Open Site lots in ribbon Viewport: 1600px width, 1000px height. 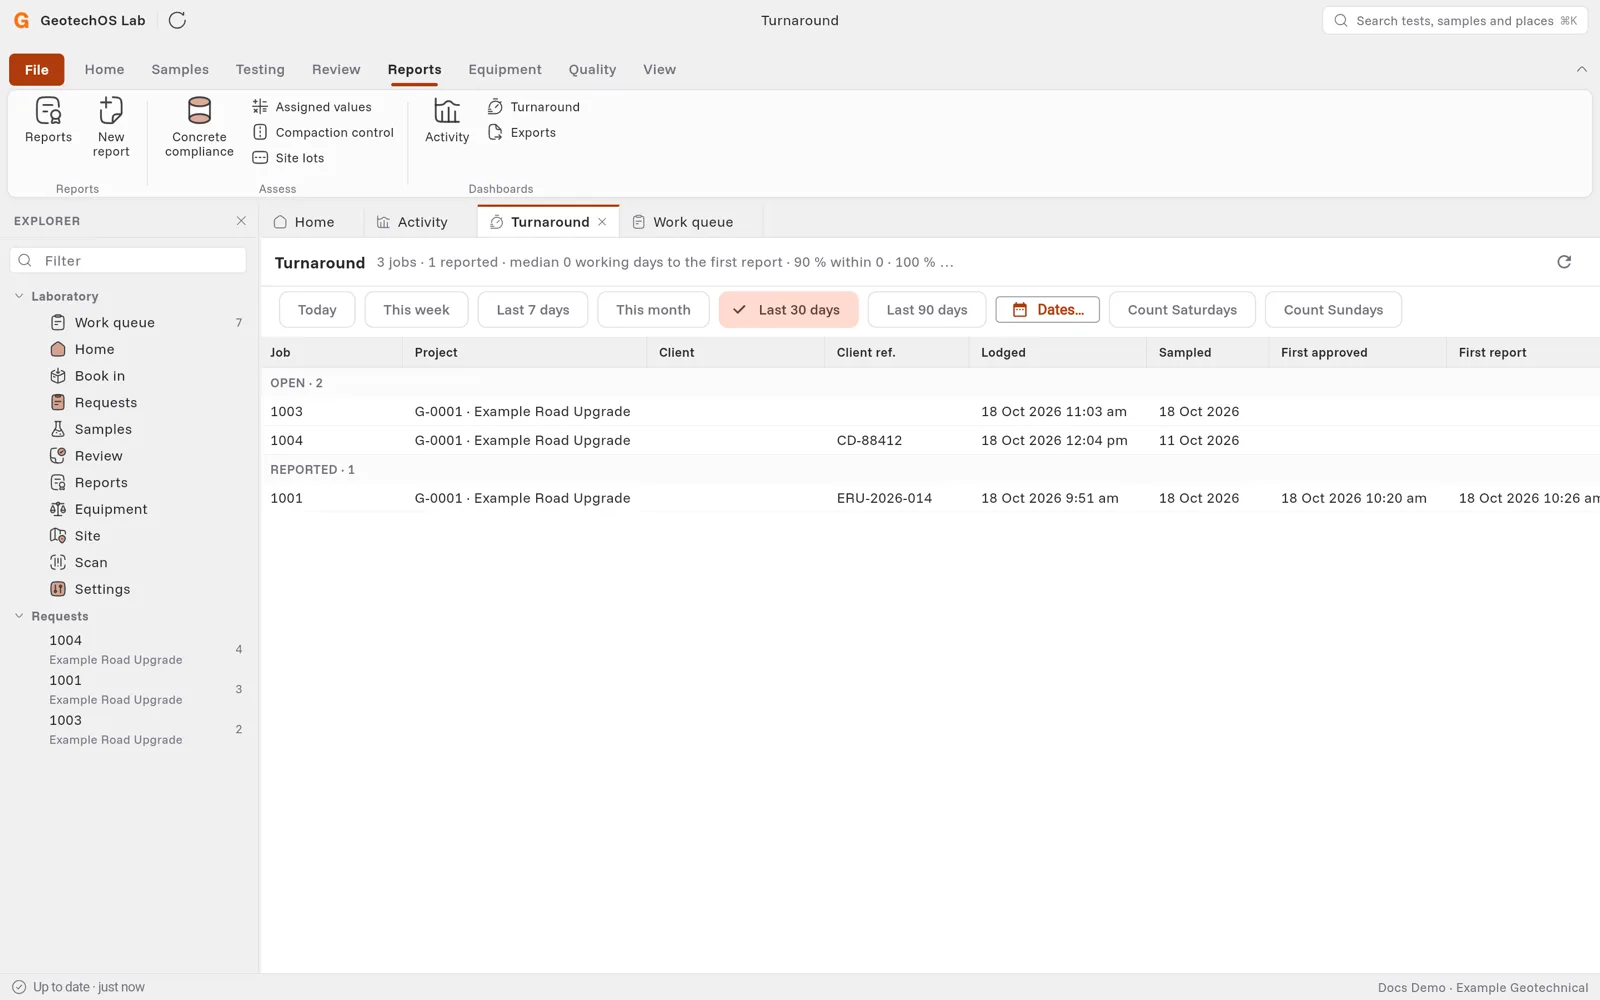click(288, 158)
